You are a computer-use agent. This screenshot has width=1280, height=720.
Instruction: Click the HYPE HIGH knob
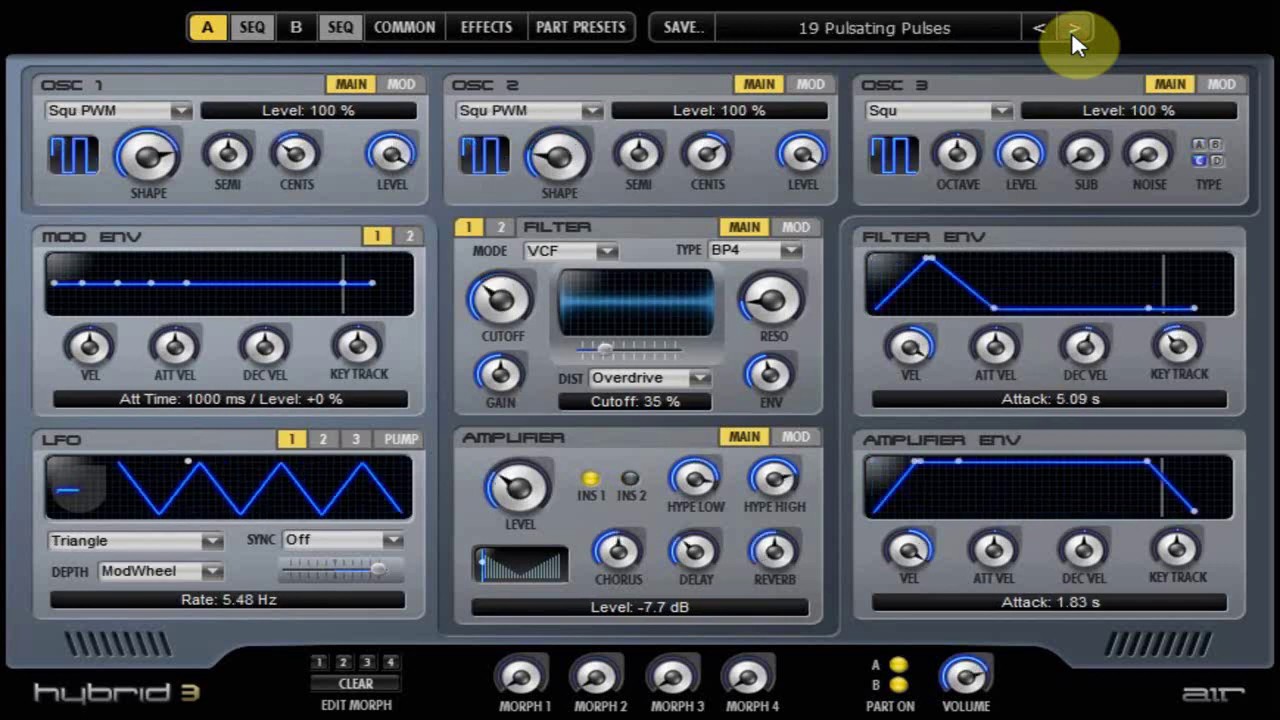pos(774,478)
